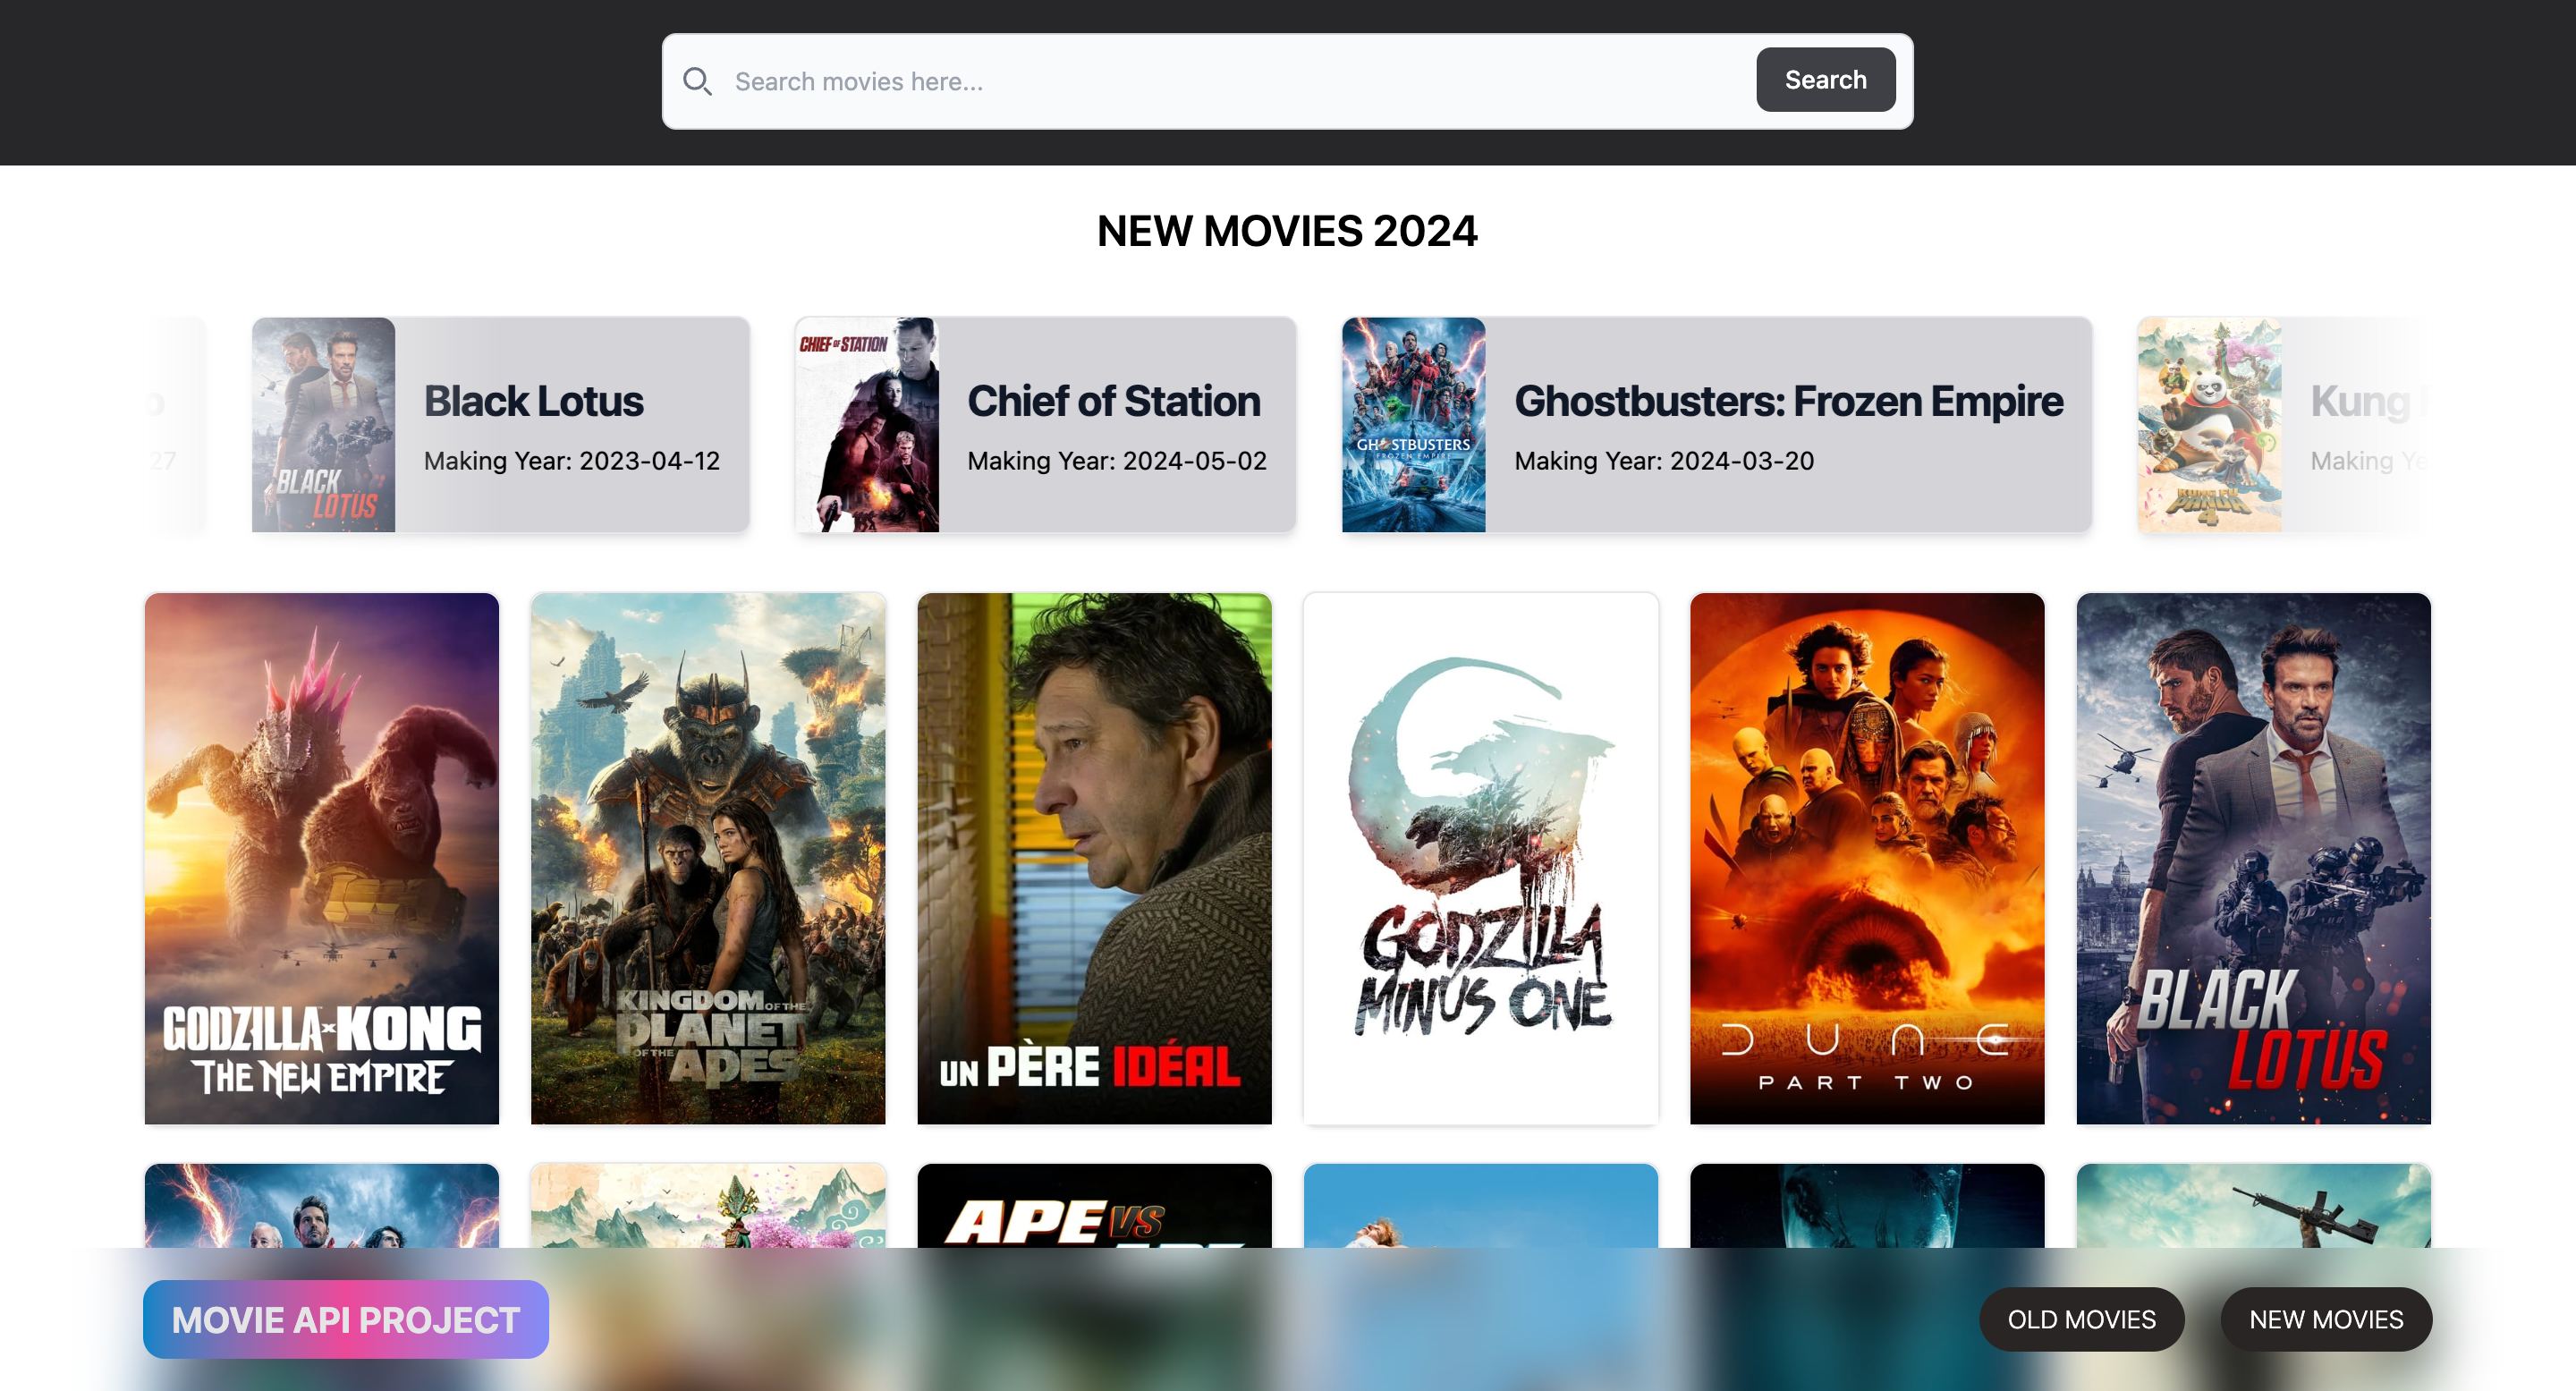Select the Kung Fu Panda carousel poster
The width and height of the screenshot is (2576, 1391).
[2209, 424]
